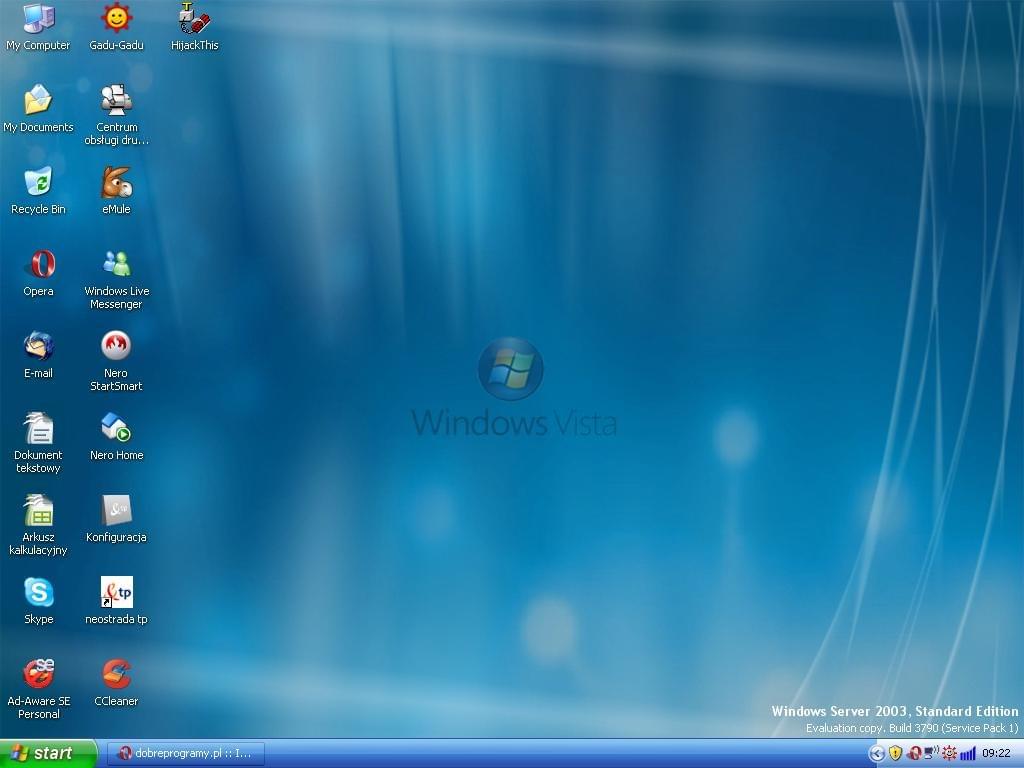The image size is (1024, 768).
Task: Select the neostrada tp shortcut
Action: [116, 593]
